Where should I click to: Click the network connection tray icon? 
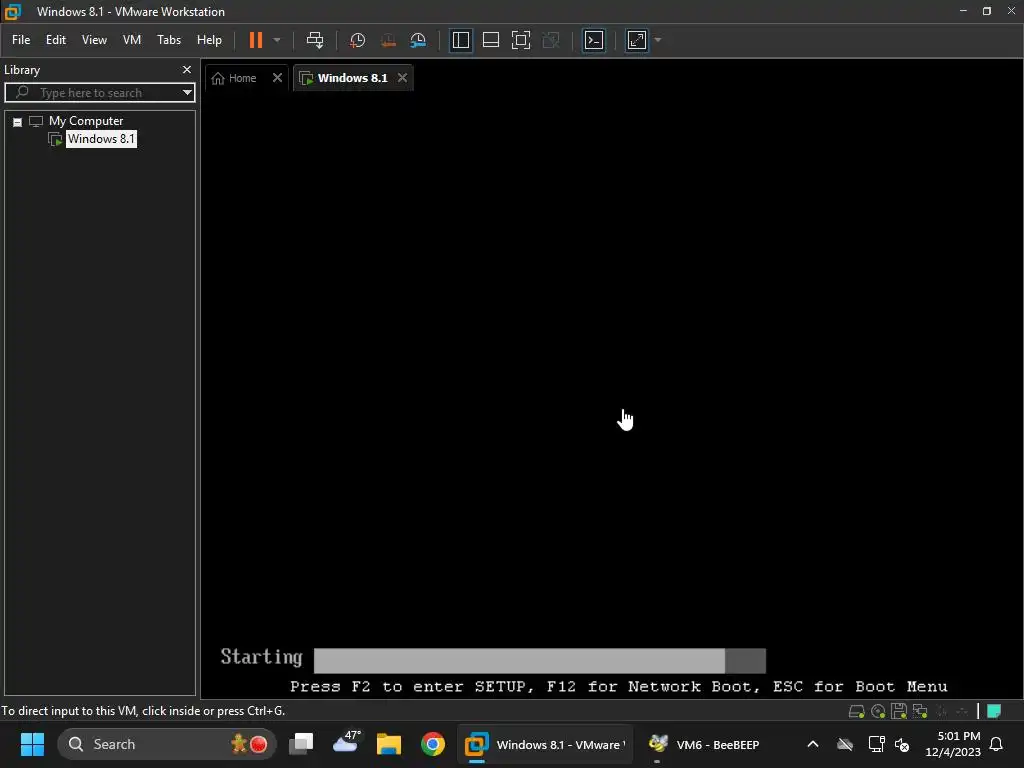[x=876, y=744]
